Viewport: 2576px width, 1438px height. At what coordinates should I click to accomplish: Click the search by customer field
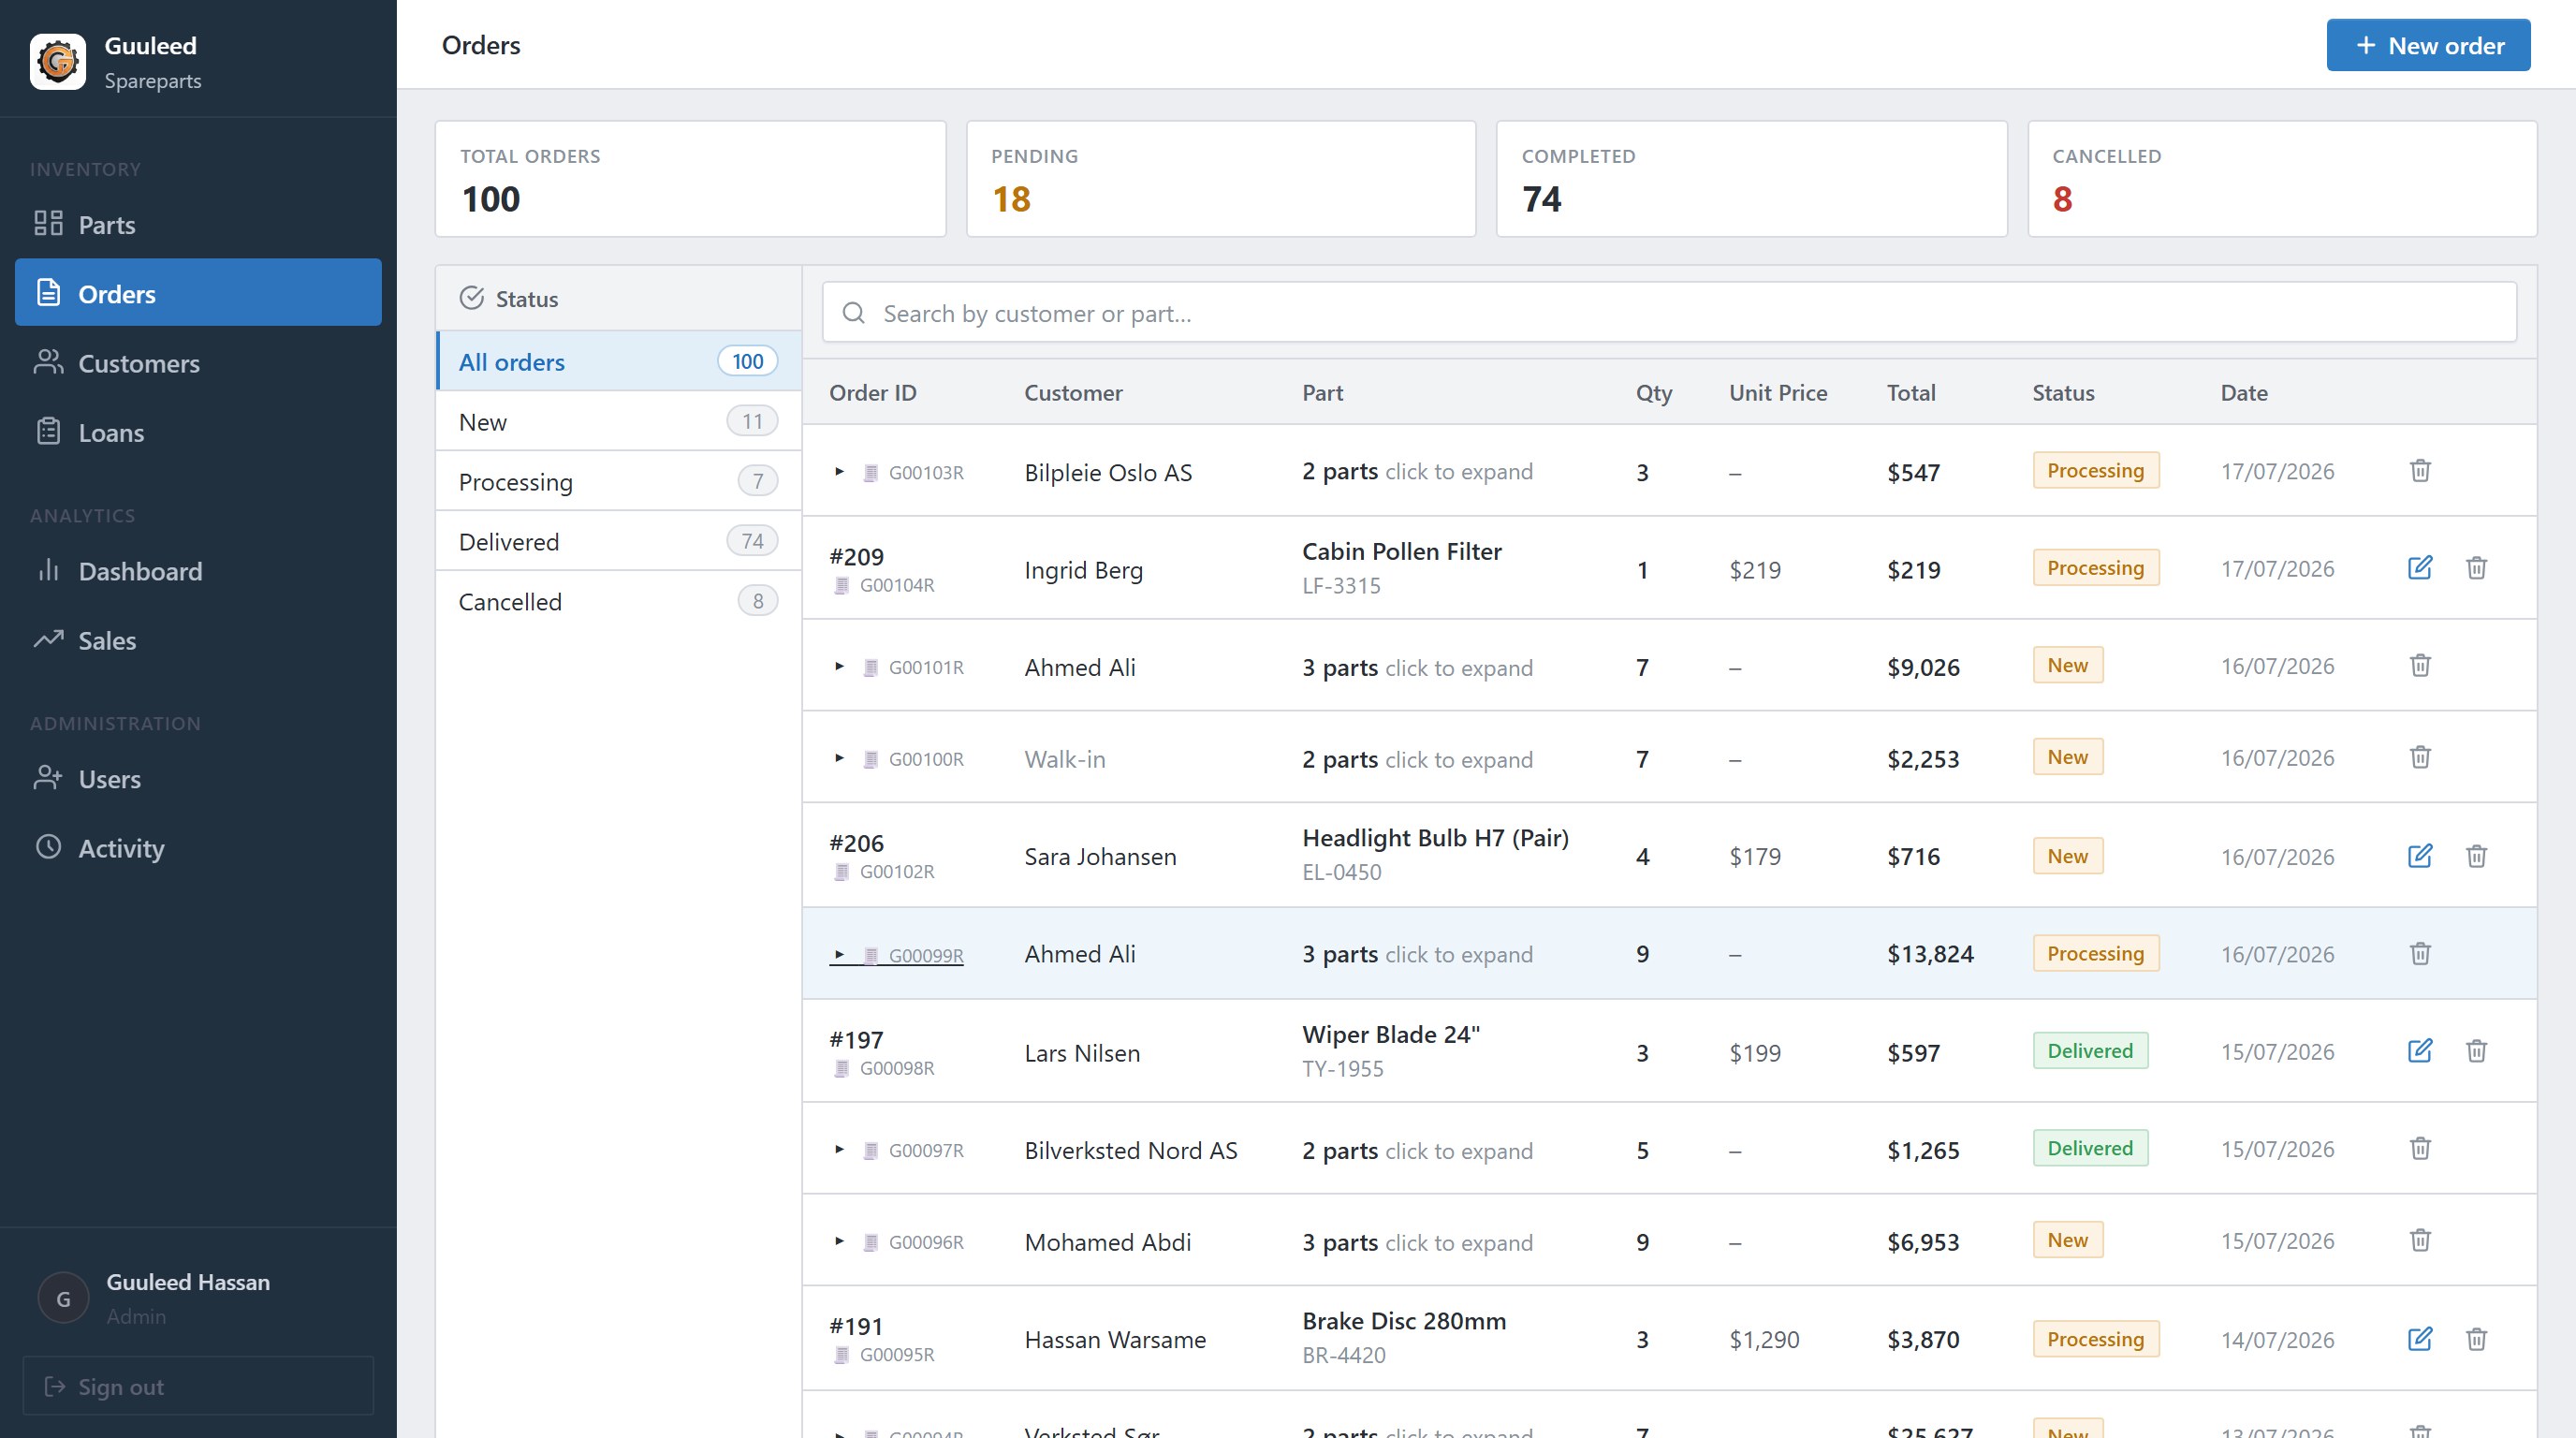[1669, 313]
